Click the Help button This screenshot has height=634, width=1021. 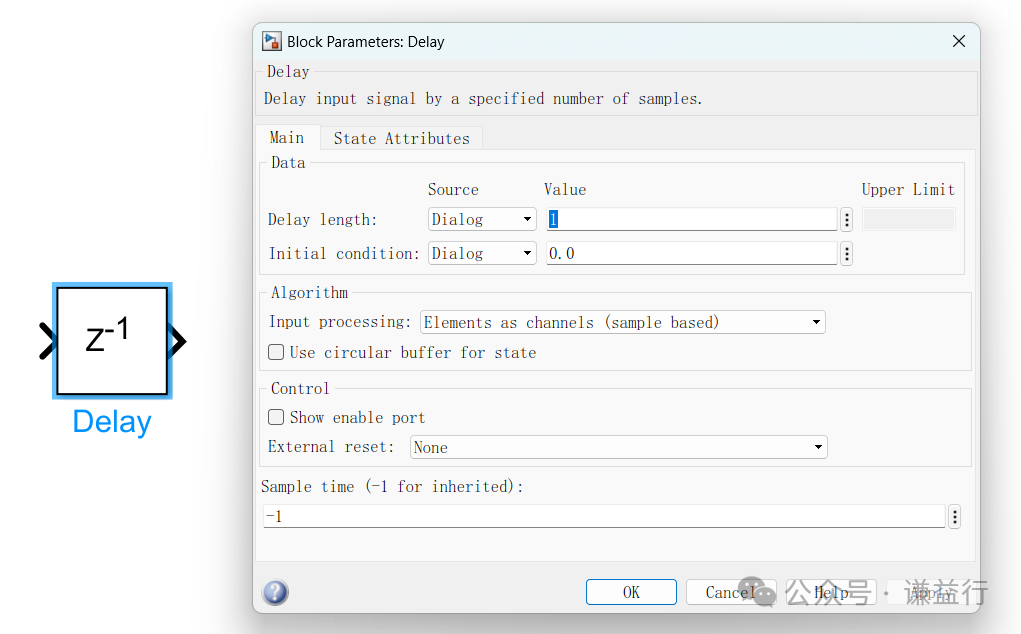coord(830,591)
